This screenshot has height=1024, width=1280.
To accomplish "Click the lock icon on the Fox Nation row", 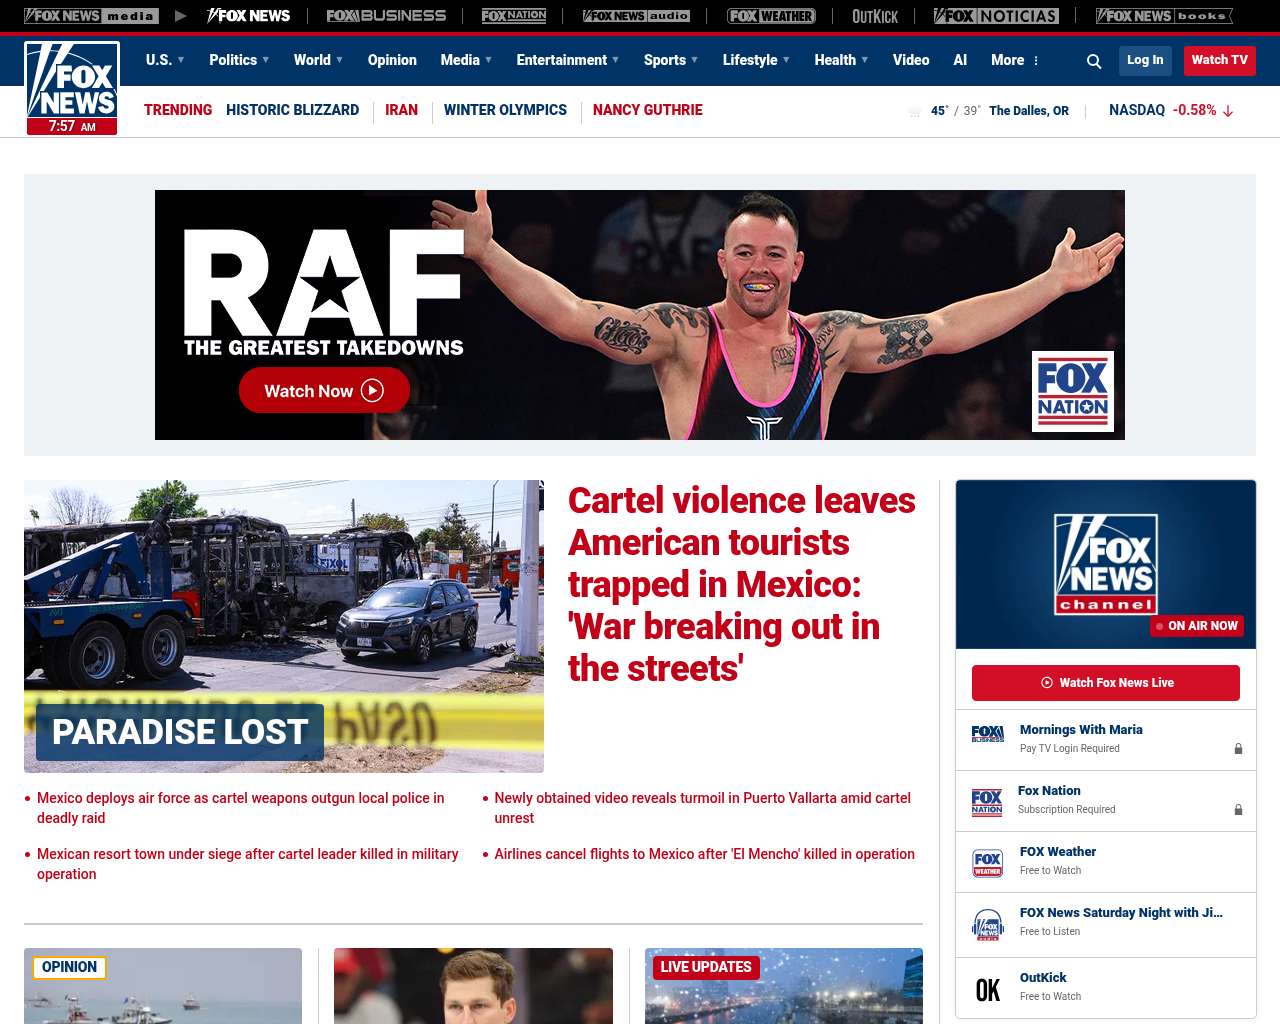I will click(1238, 810).
